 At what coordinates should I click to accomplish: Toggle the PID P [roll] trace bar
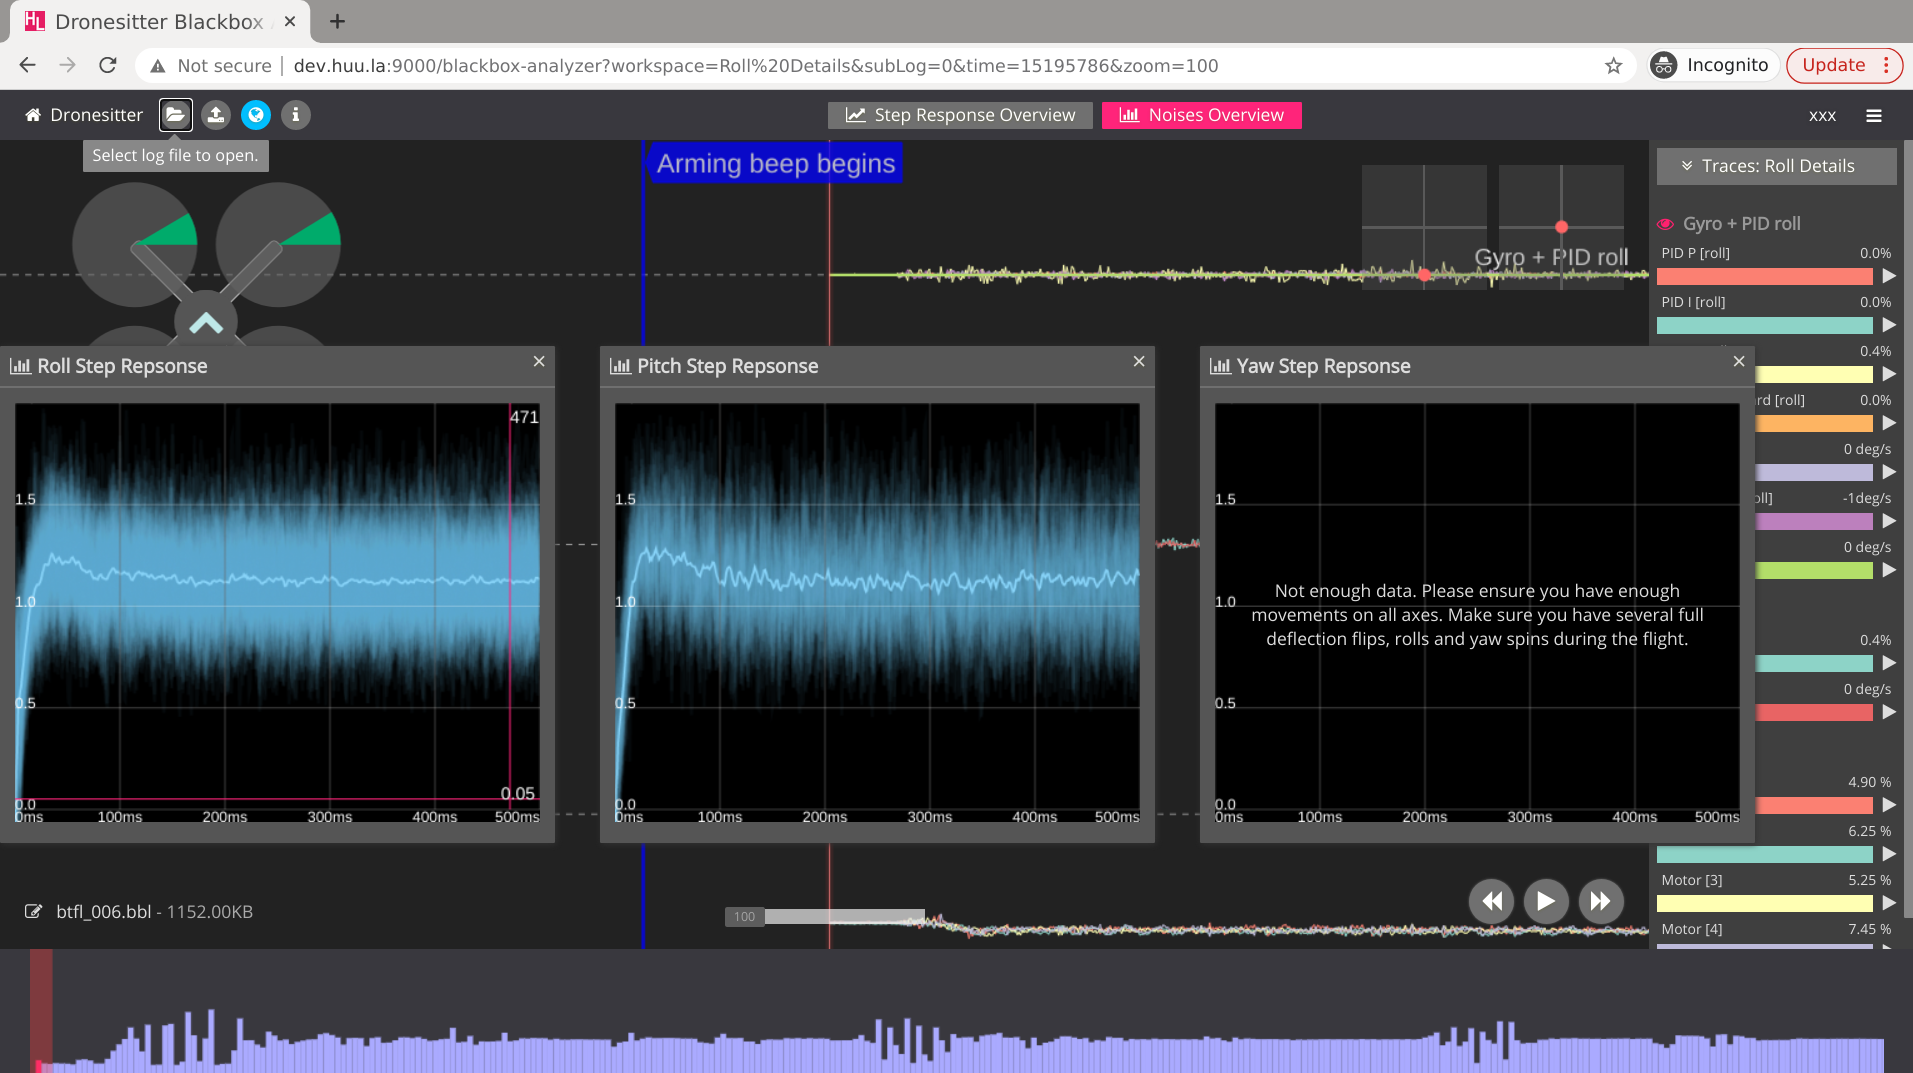pos(1764,276)
